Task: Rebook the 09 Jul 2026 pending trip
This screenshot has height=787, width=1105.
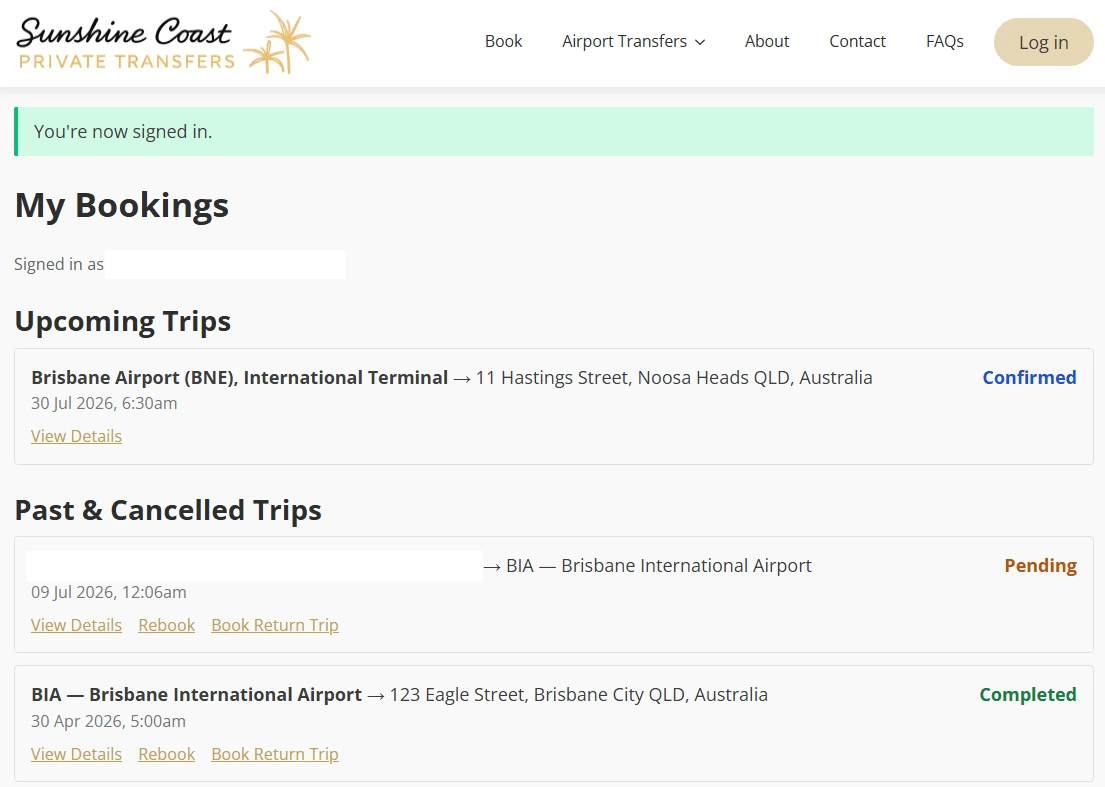Action: click(x=166, y=625)
